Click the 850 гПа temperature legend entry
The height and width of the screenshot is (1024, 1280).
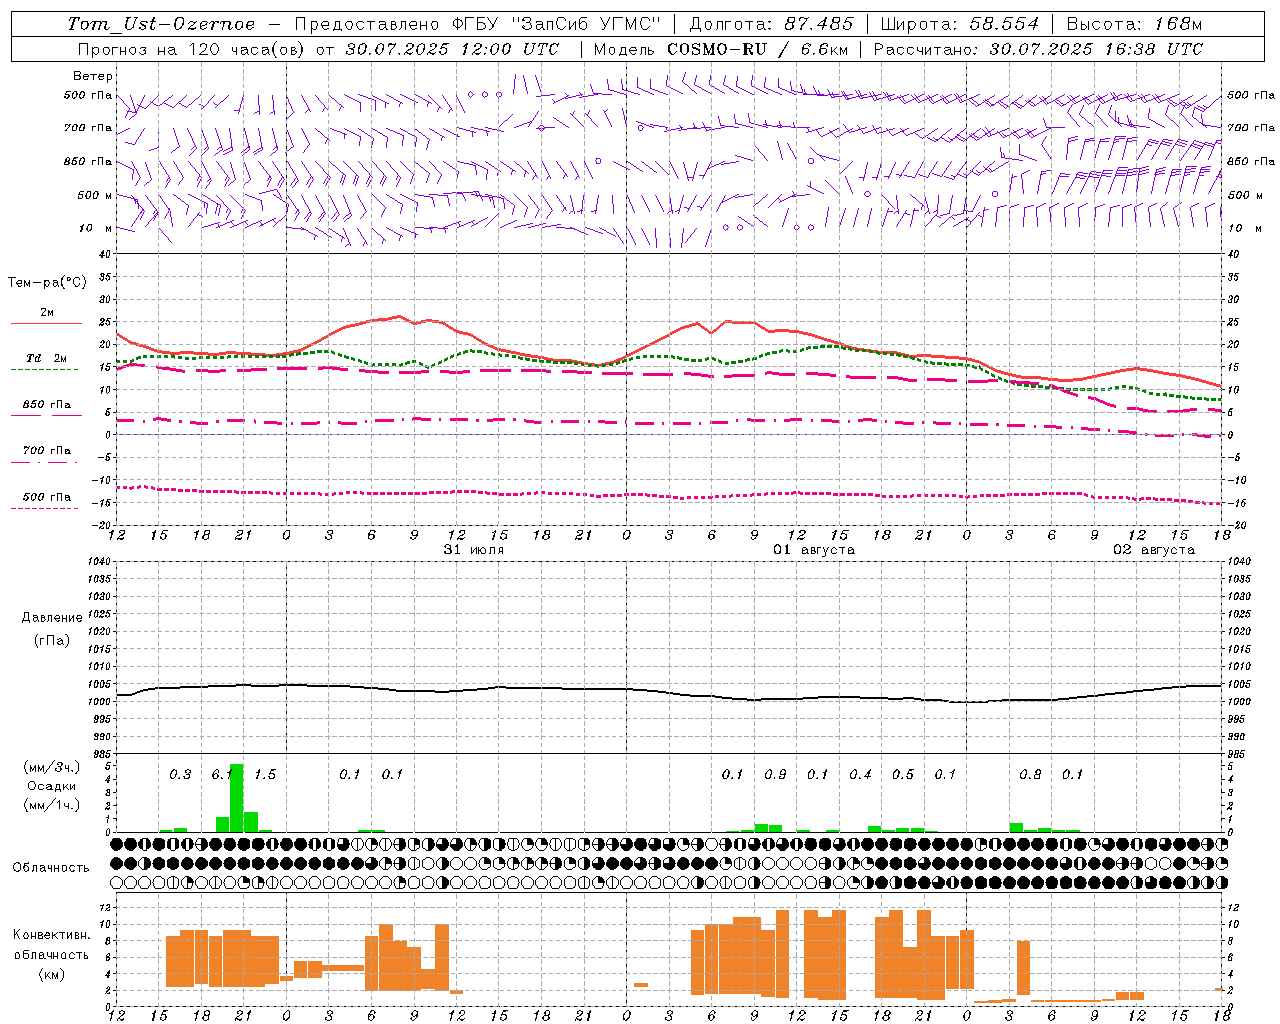[46, 405]
